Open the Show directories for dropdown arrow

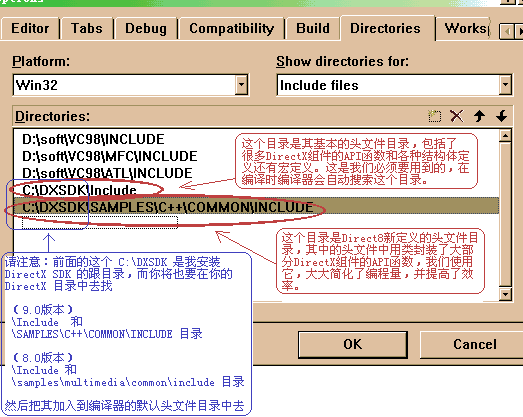(x=505, y=85)
